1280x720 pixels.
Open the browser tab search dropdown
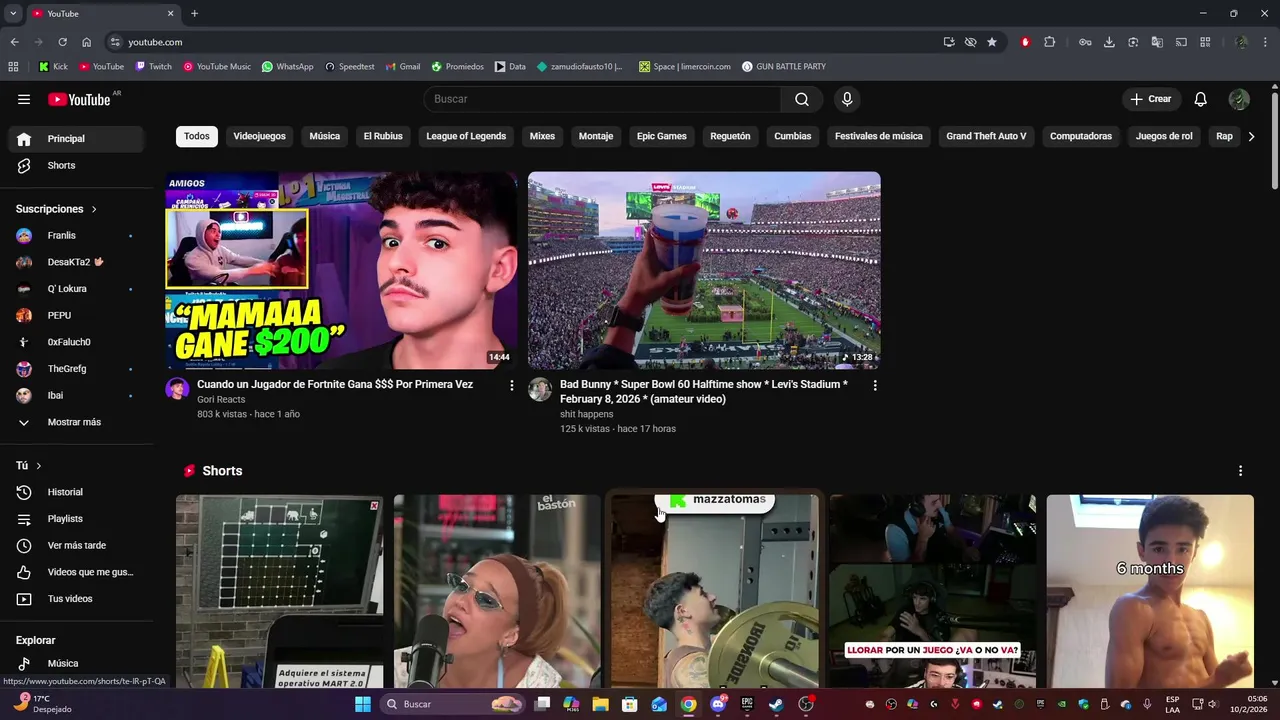(13, 13)
